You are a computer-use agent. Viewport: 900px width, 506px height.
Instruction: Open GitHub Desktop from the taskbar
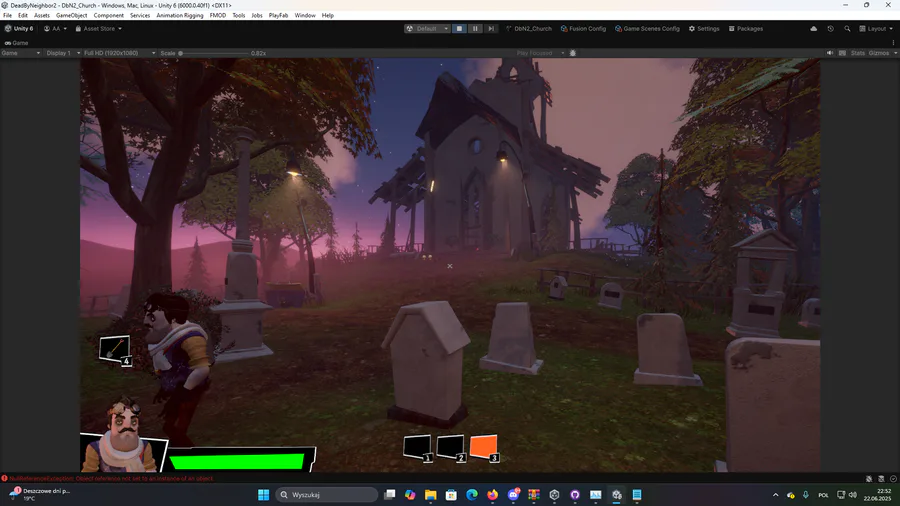[575, 495]
